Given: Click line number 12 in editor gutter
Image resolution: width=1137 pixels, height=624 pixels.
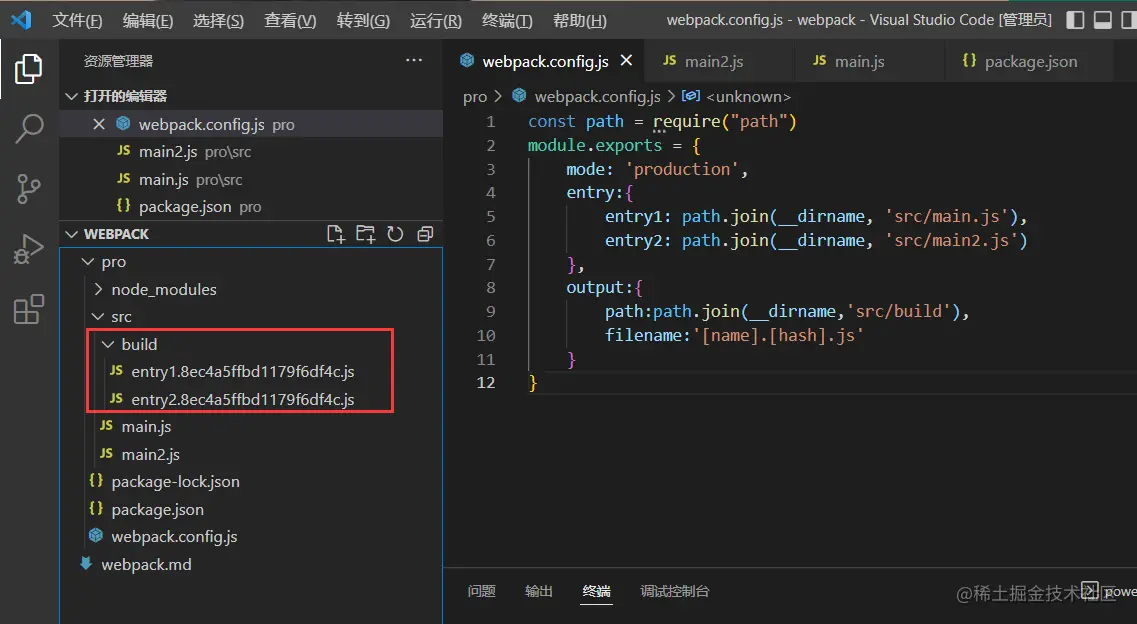Looking at the screenshot, I should point(486,383).
